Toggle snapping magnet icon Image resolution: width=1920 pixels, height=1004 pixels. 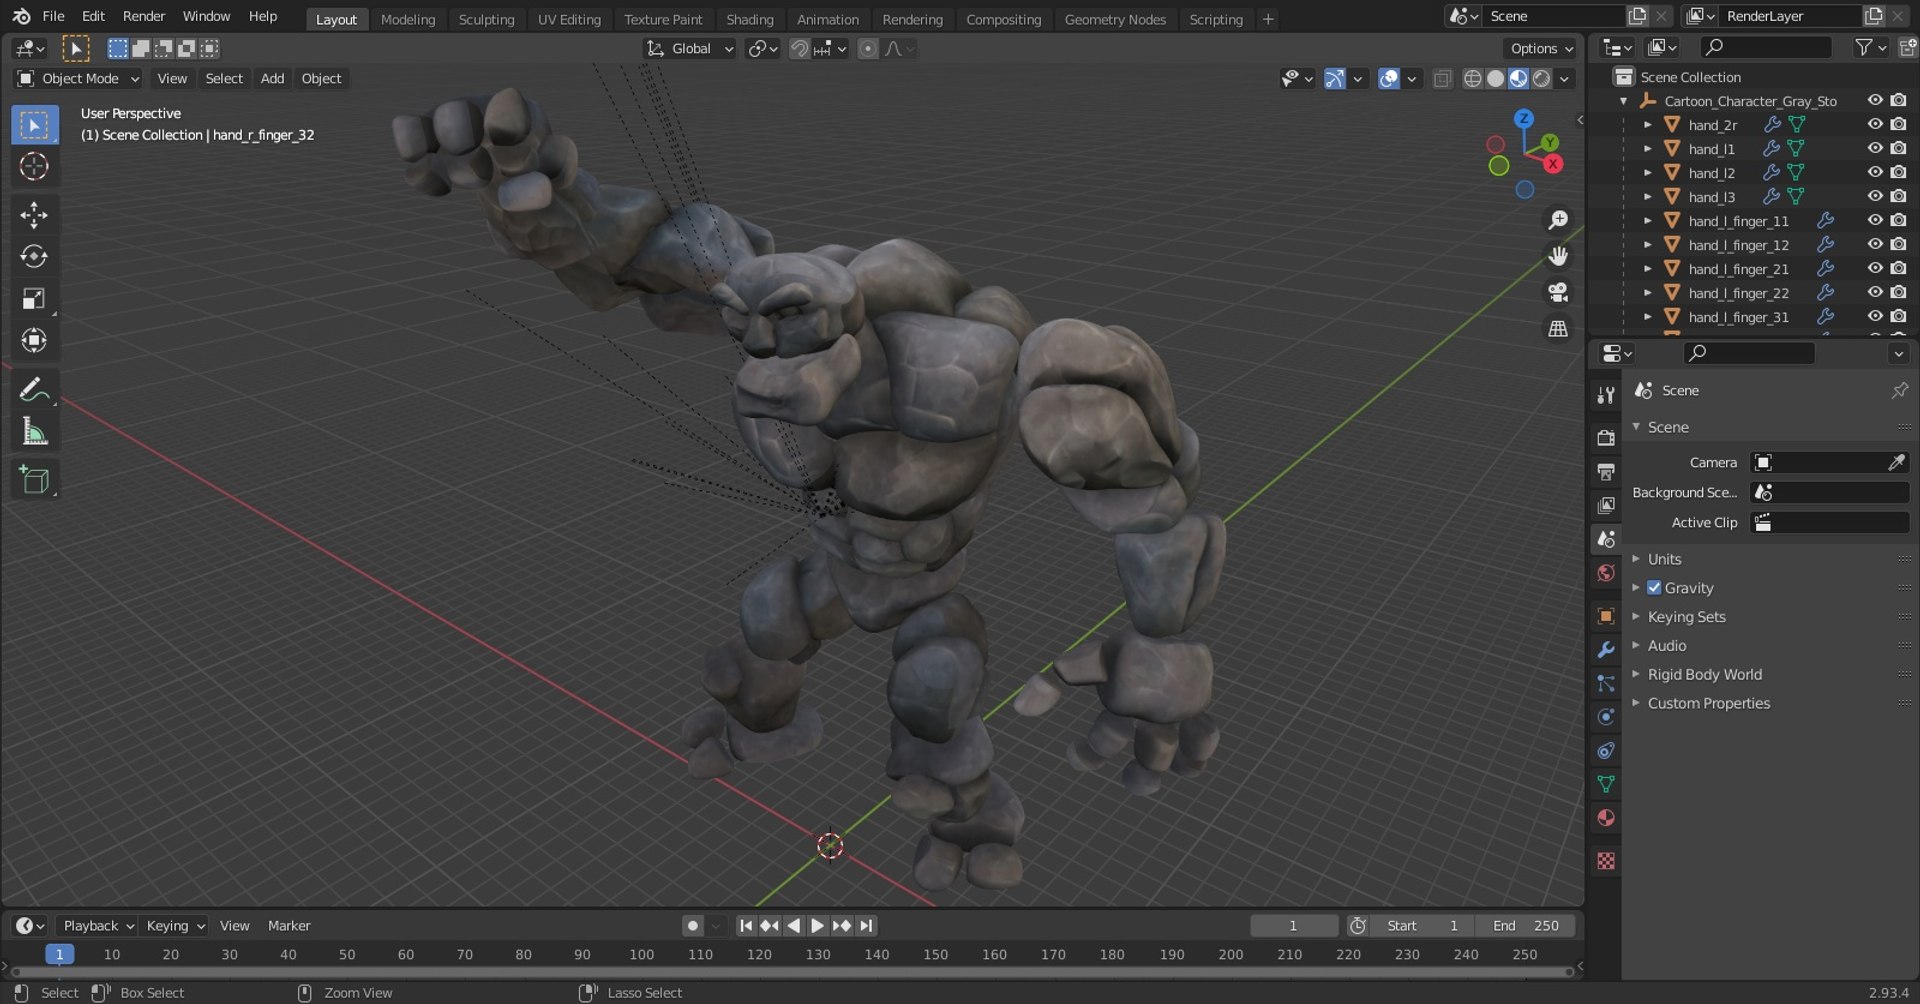pos(799,49)
